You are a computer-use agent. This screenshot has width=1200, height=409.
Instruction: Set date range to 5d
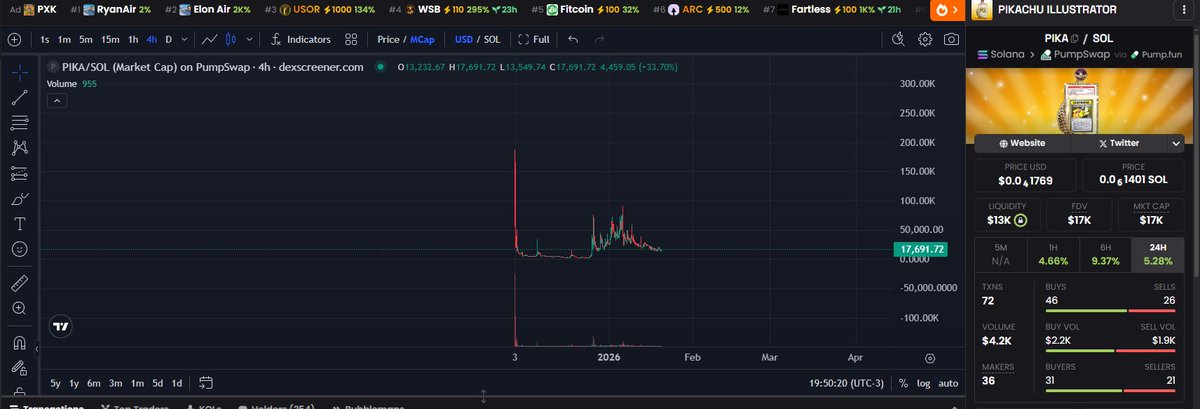pos(157,383)
